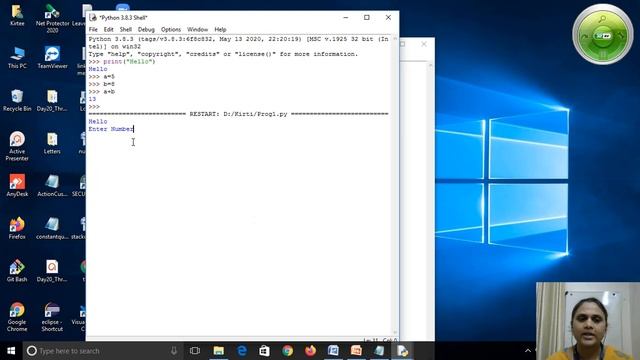Screen dimensions: 640x360
Task: Minimize the Python Shell window
Action: [346, 17]
